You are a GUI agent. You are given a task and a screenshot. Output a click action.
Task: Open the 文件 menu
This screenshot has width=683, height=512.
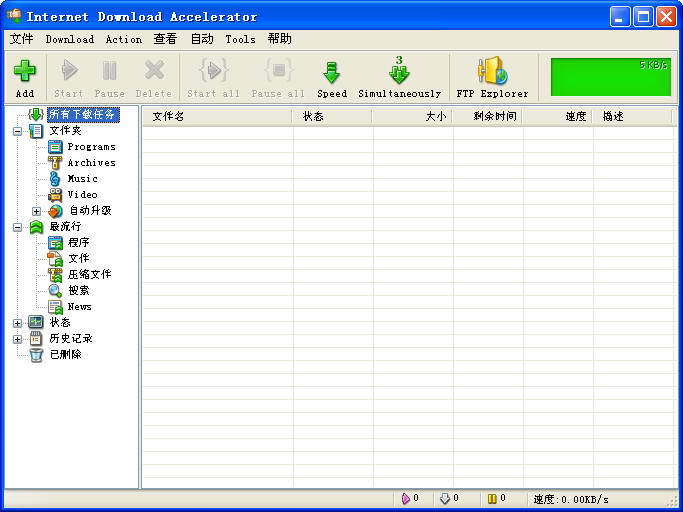tap(21, 39)
